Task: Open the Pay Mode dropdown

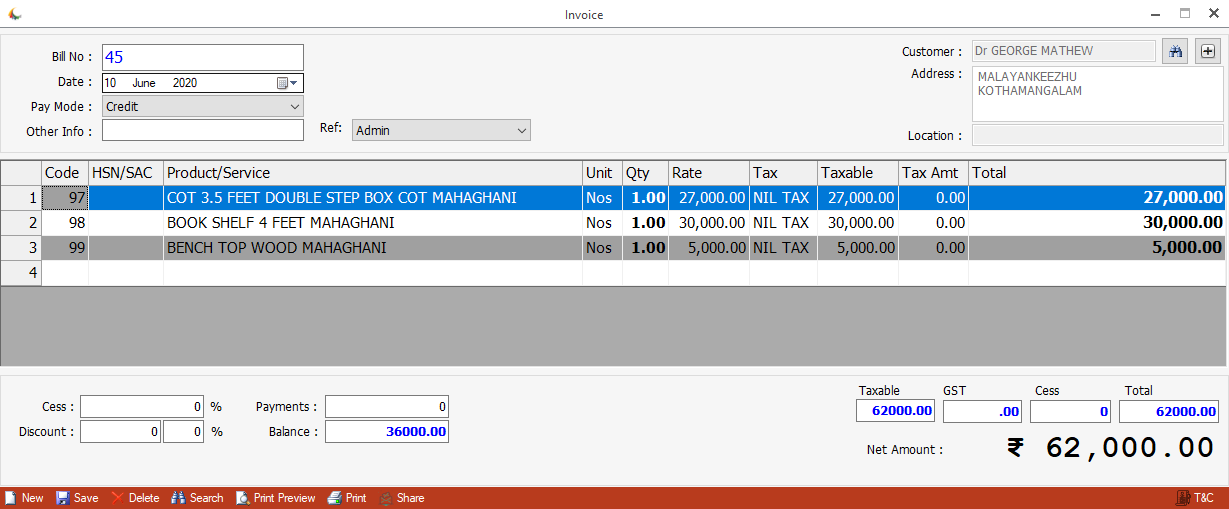Action: click(294, 106)
